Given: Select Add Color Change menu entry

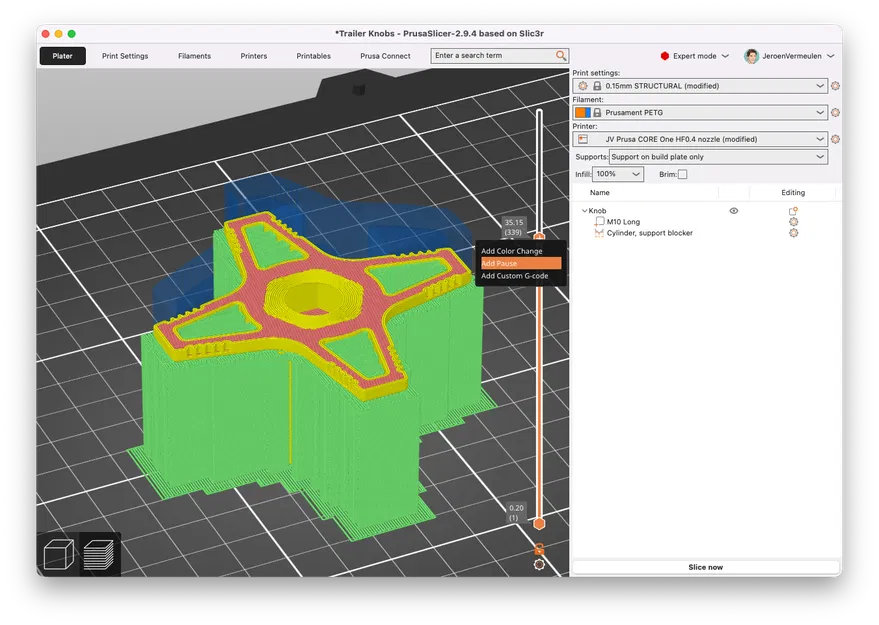Looking at the screenshot, I should coord(511,251).
